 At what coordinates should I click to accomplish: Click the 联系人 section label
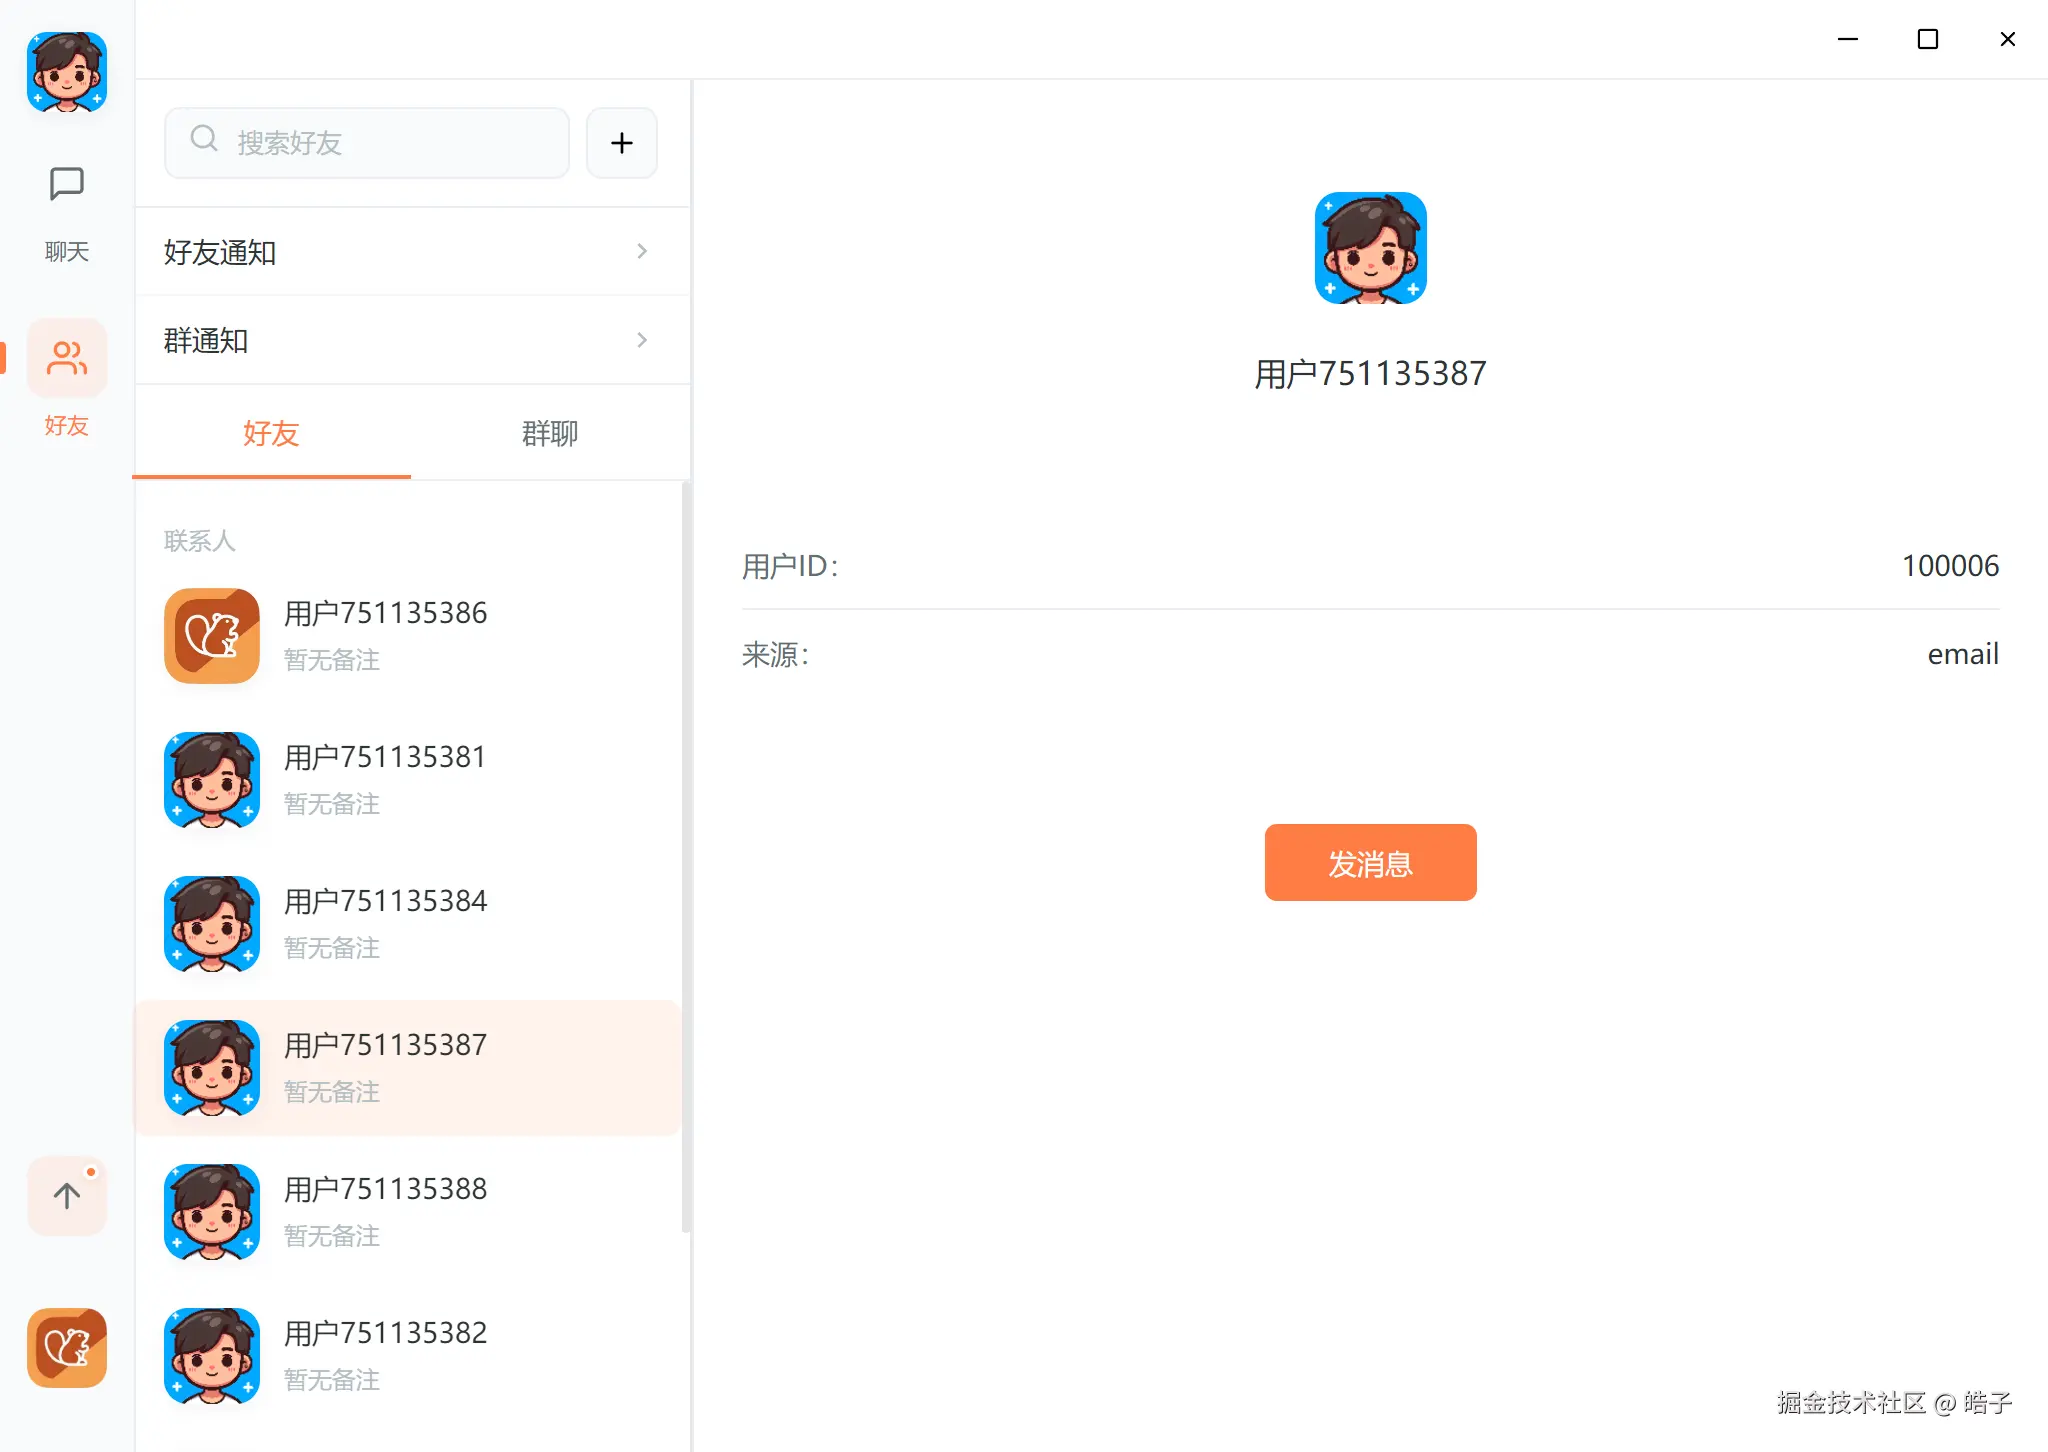[200, 541]
